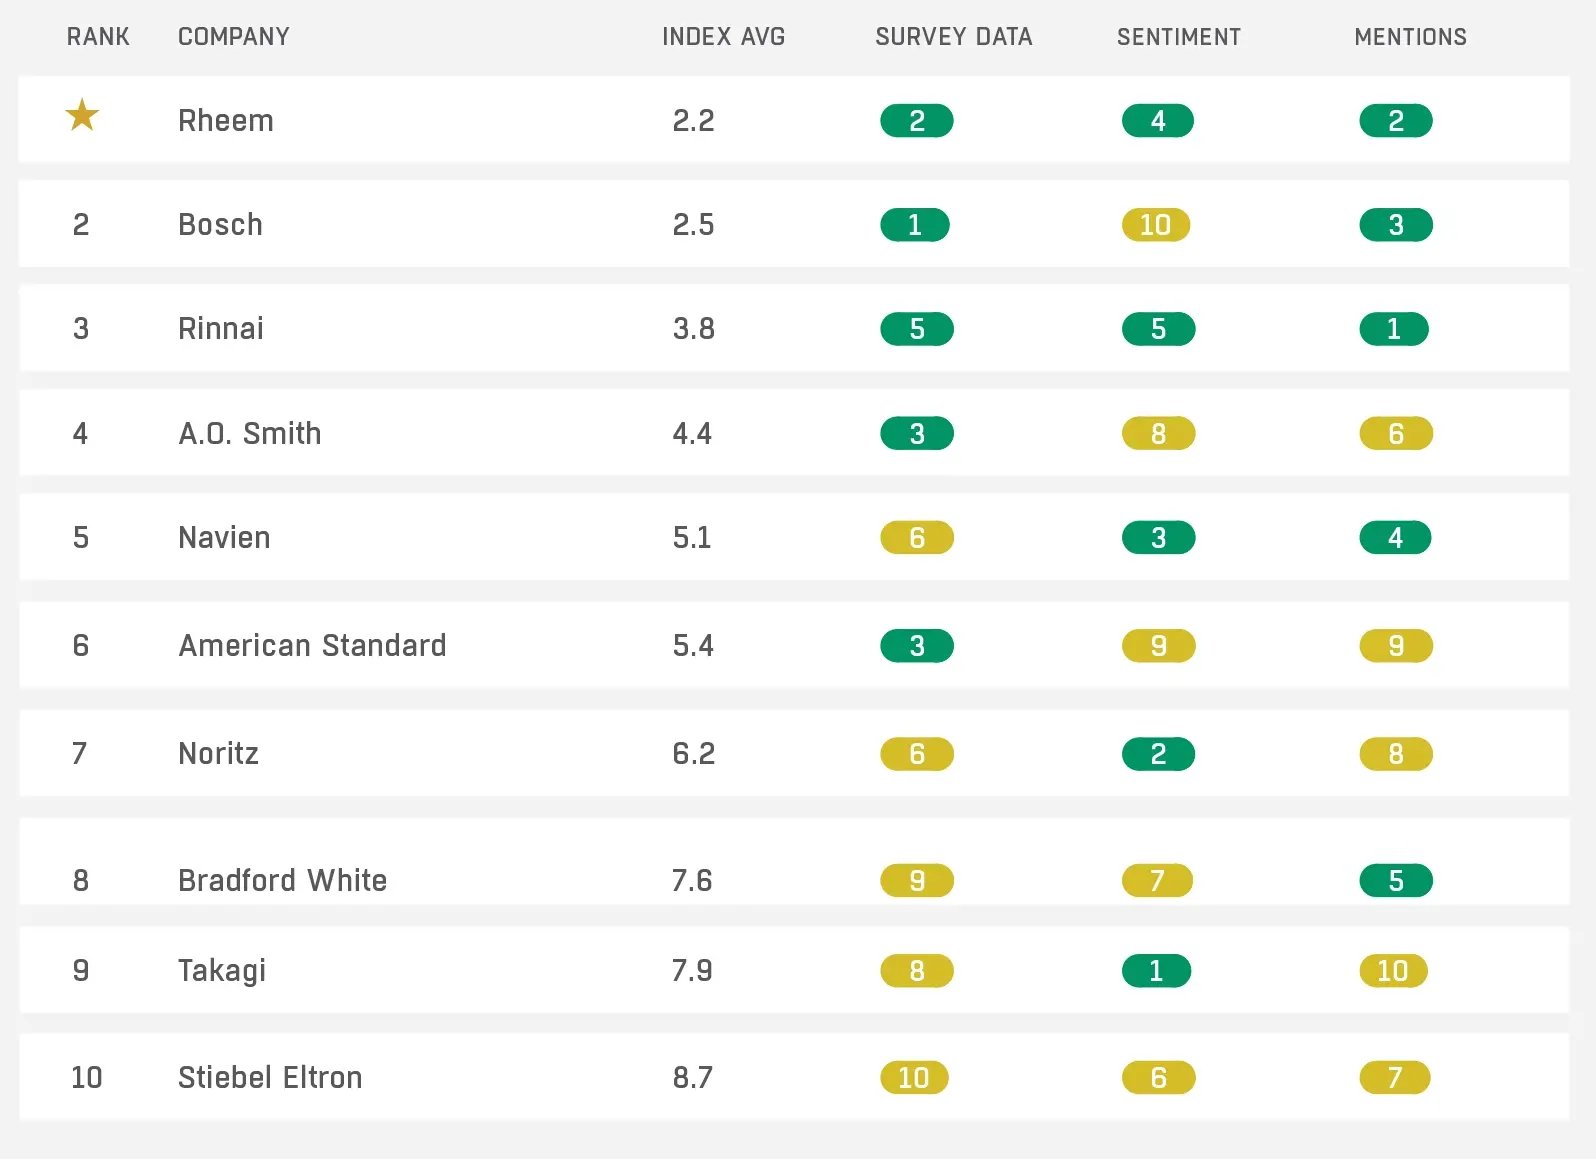The height and width of the screenshot is (1159, 1596).
Task: Click the green Survey Data badge for Bosch
Action: (915, 225)
